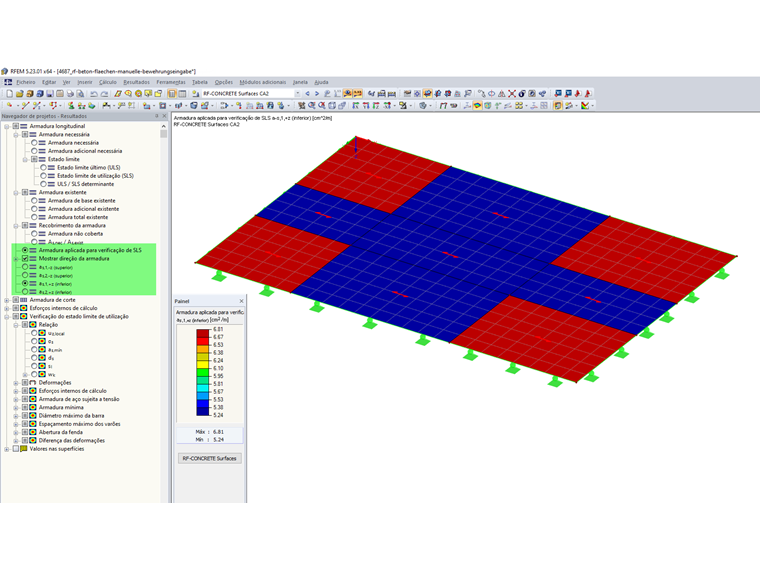The width and height of the screenshot is (760, 570).
Task: Click the navigator vertical scrollbar thumb
Action: click(x=164, y=134)
